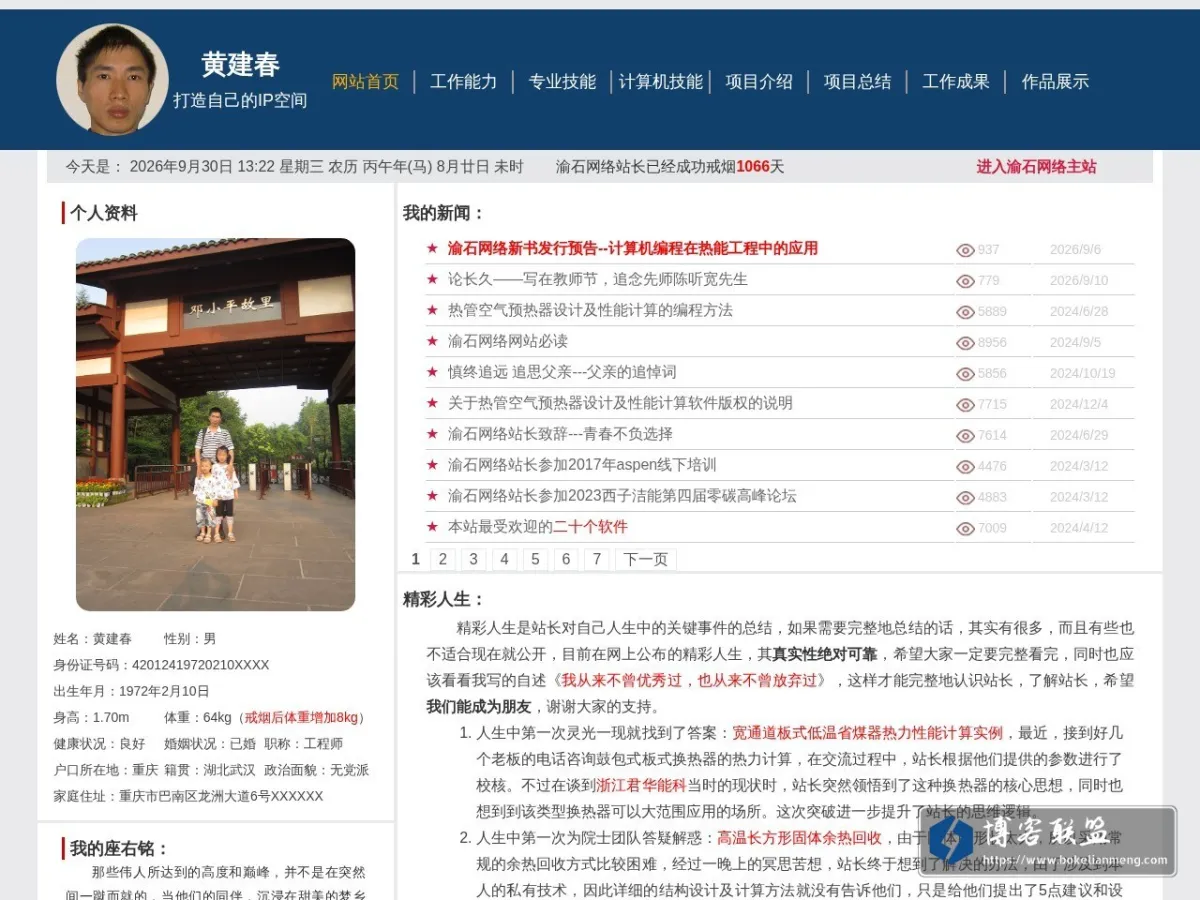This screenshot has width=1200, height=900.
Task: Click the 我的座右铭 section heading
Action: 119,849
